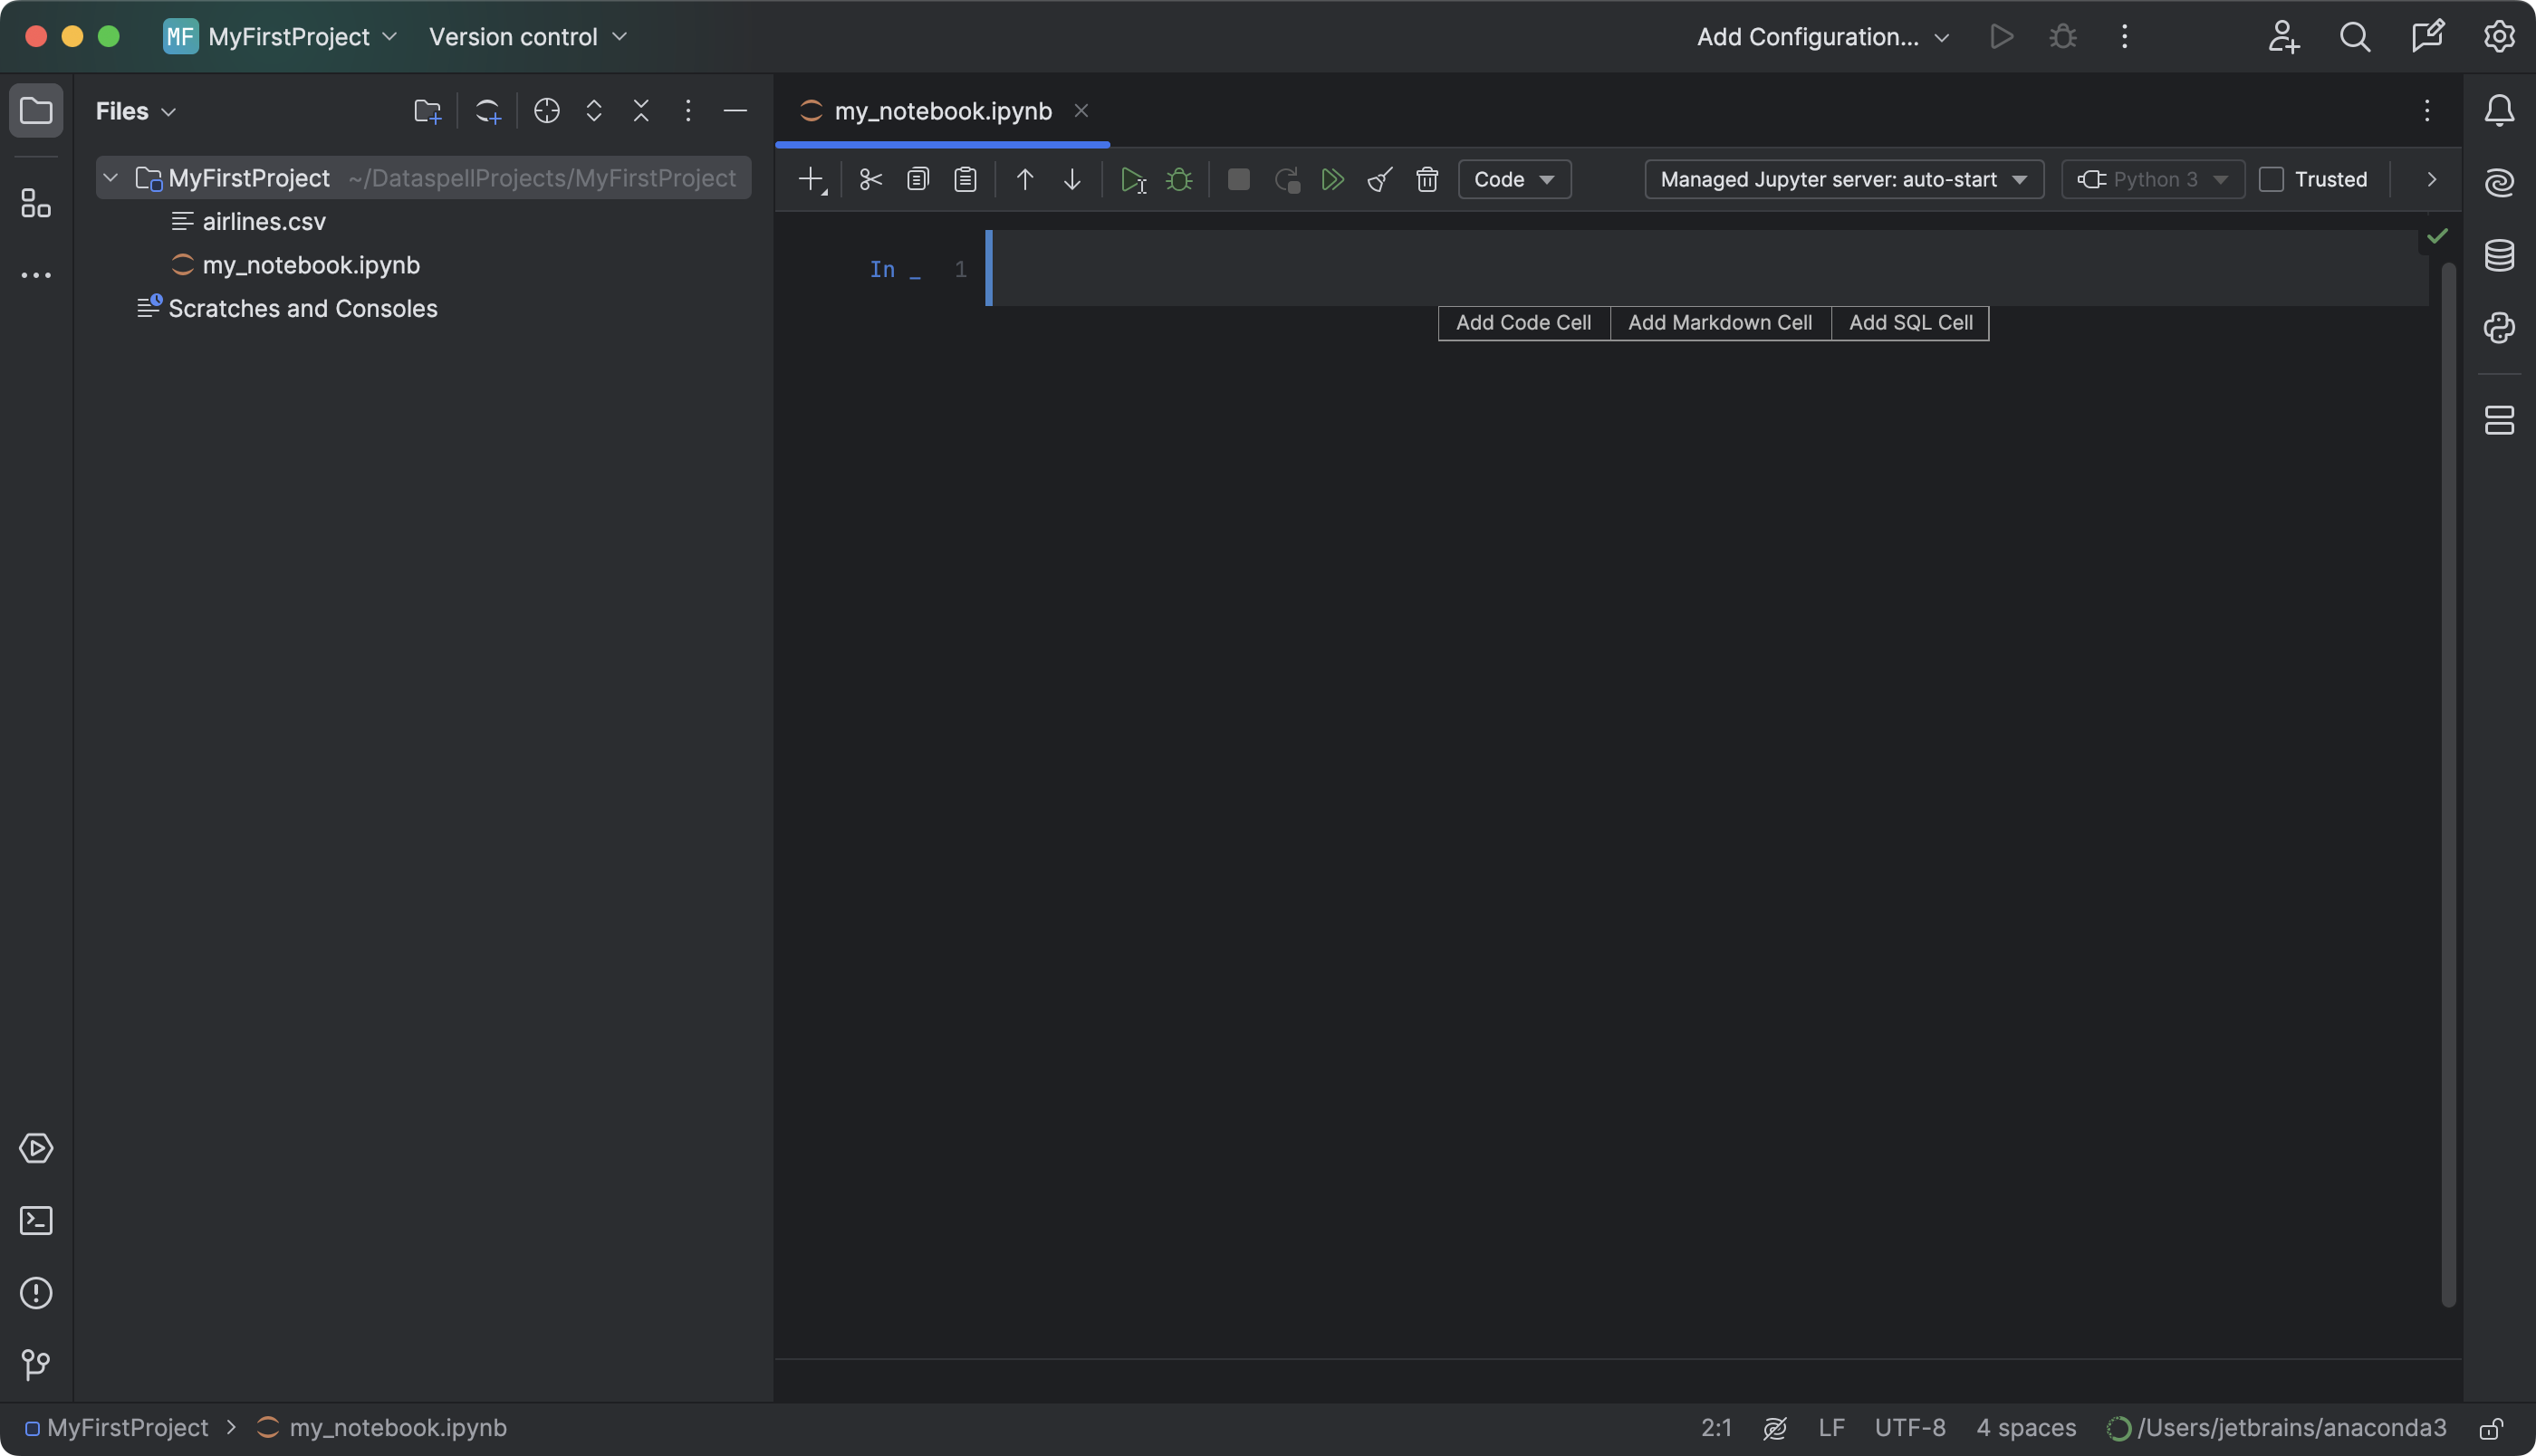The height and width of the screenshot is (1456, 2536).
Task: Open main toolbar more actions menu
Action: [2124, 37]
